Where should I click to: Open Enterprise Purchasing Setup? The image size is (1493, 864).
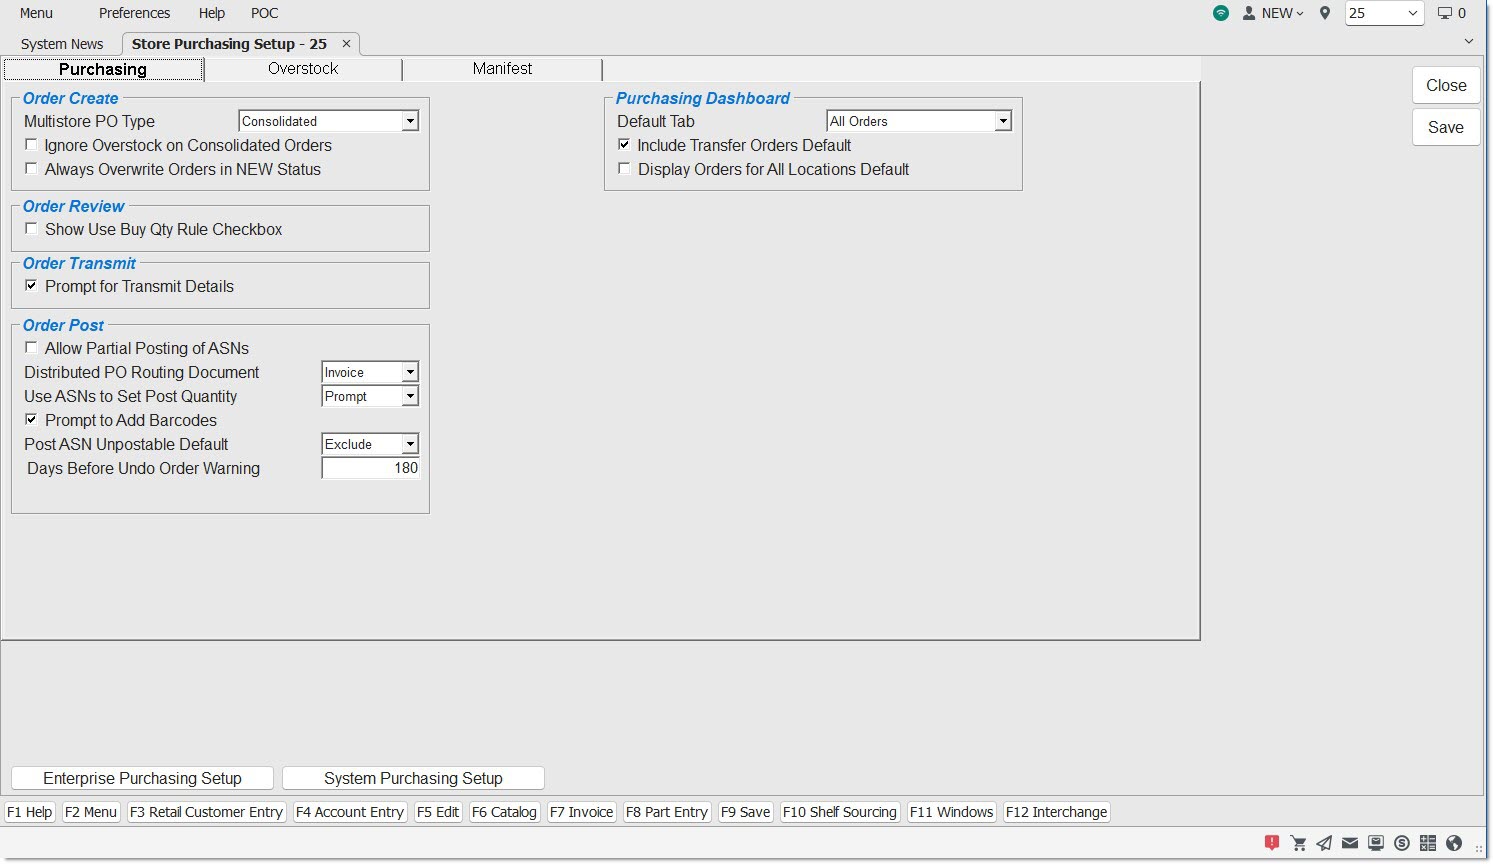point(142,778)
